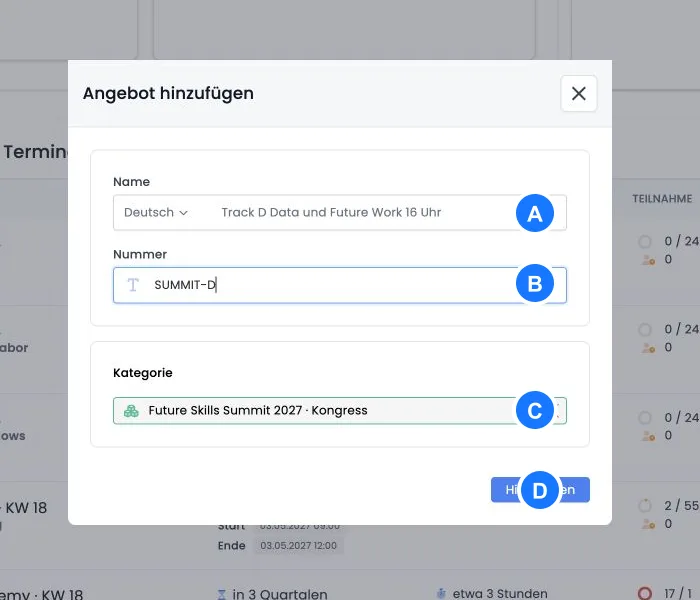
Task: Click the green category cubes icon
Action: tap(131, 411)
